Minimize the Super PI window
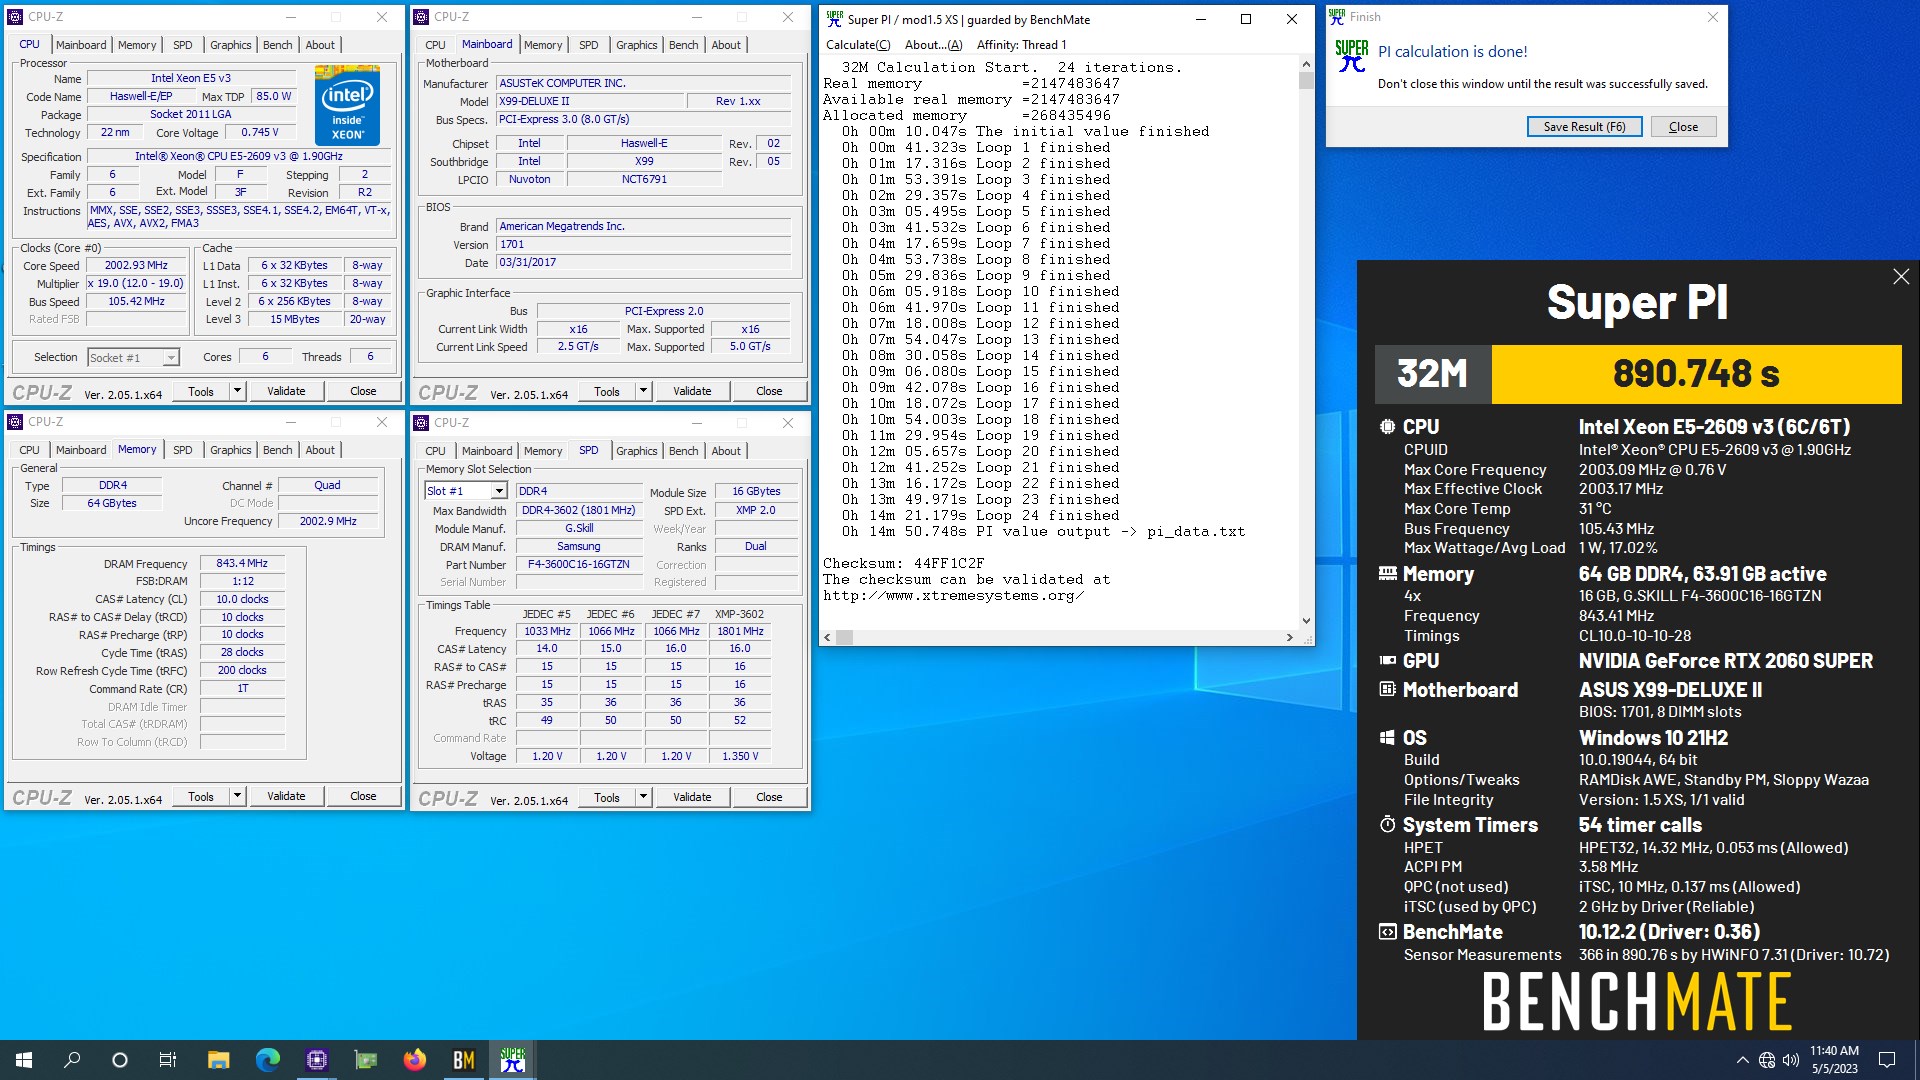 1200,19
